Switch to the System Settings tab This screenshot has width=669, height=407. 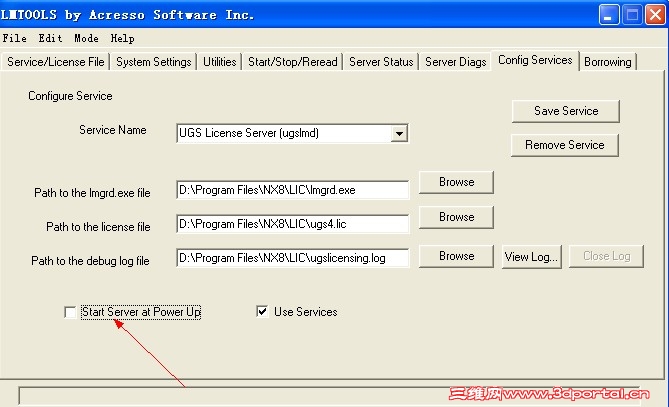[x=154, y=62]
